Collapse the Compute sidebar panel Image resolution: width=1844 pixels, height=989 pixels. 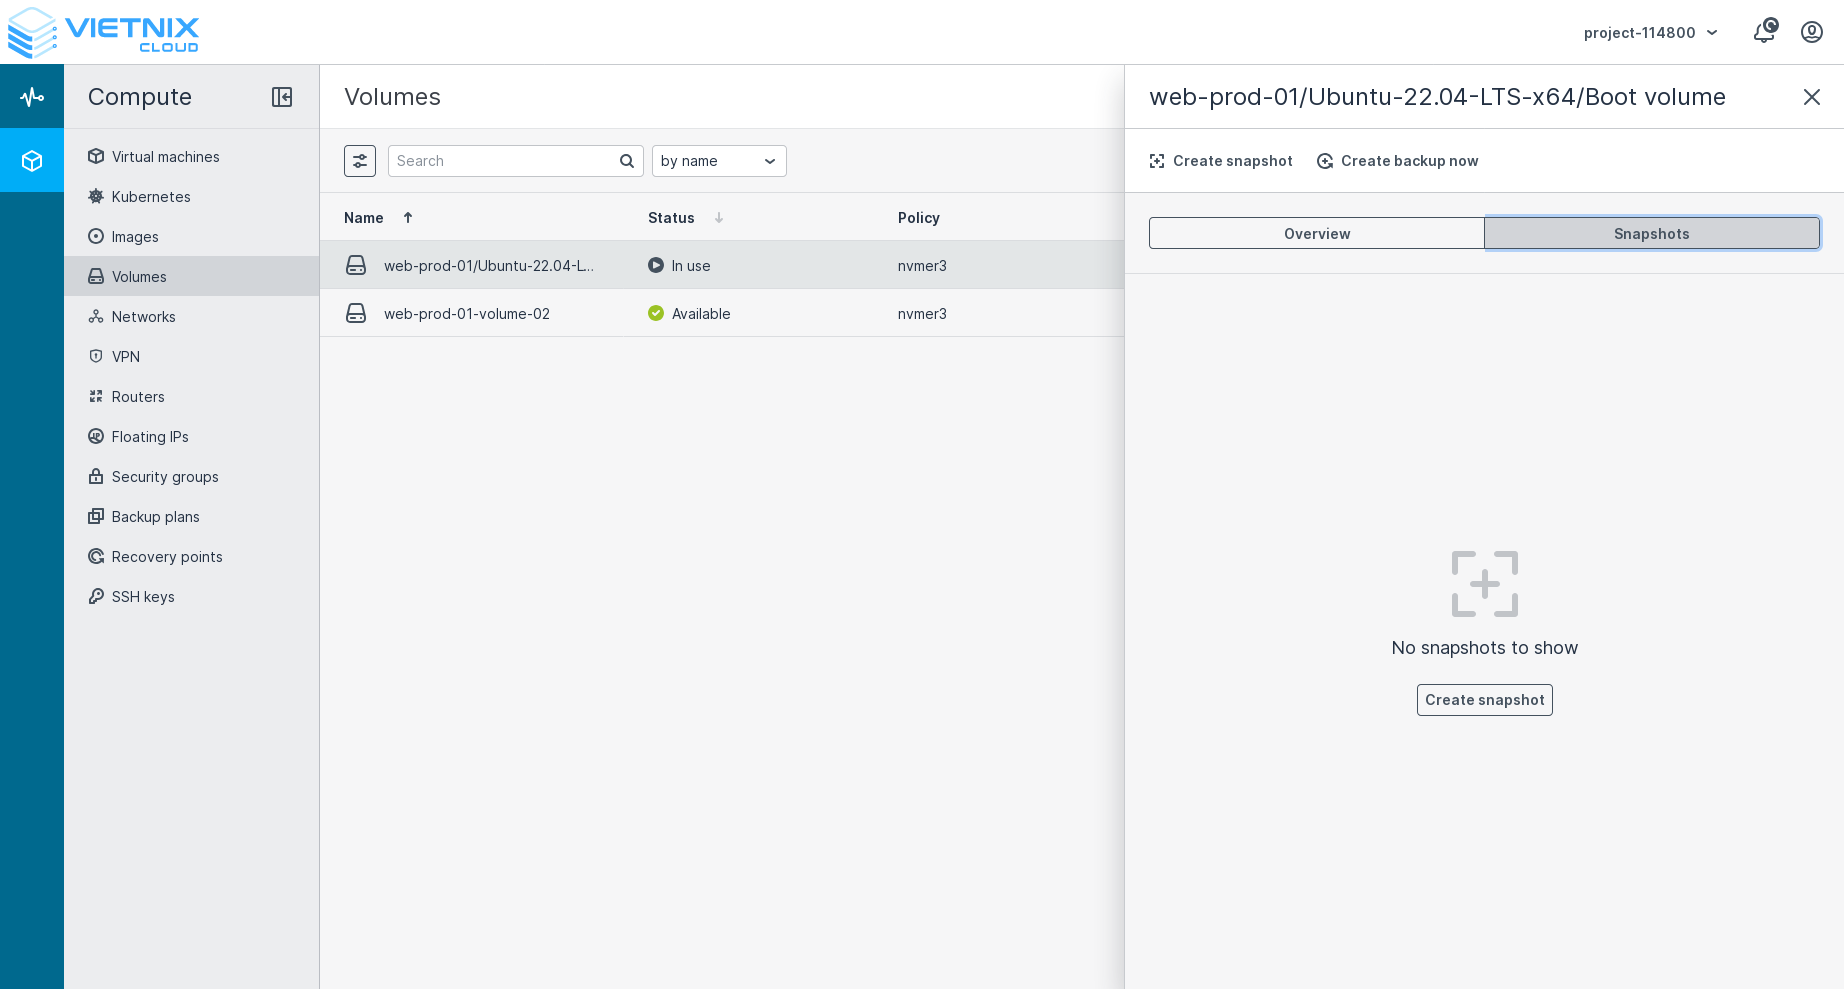pyautogui.click(x=282, y=97)
